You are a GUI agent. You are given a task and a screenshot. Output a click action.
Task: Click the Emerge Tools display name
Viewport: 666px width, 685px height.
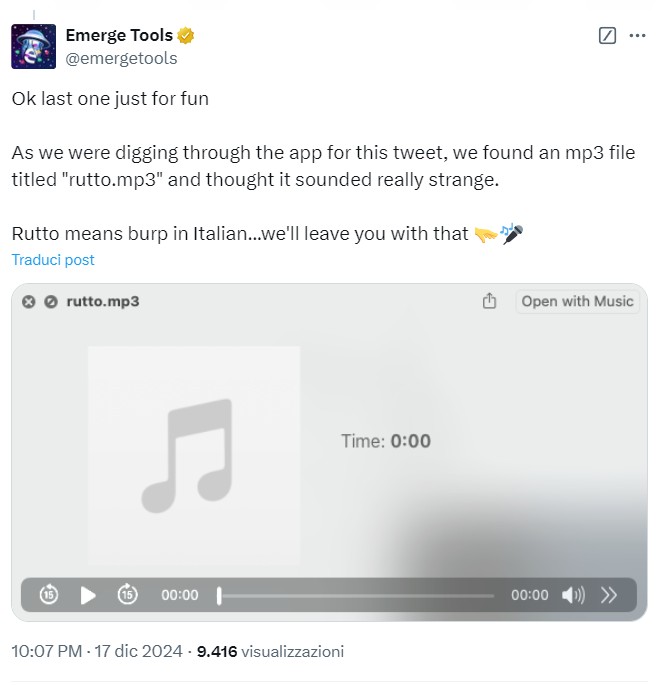(118, 35)
